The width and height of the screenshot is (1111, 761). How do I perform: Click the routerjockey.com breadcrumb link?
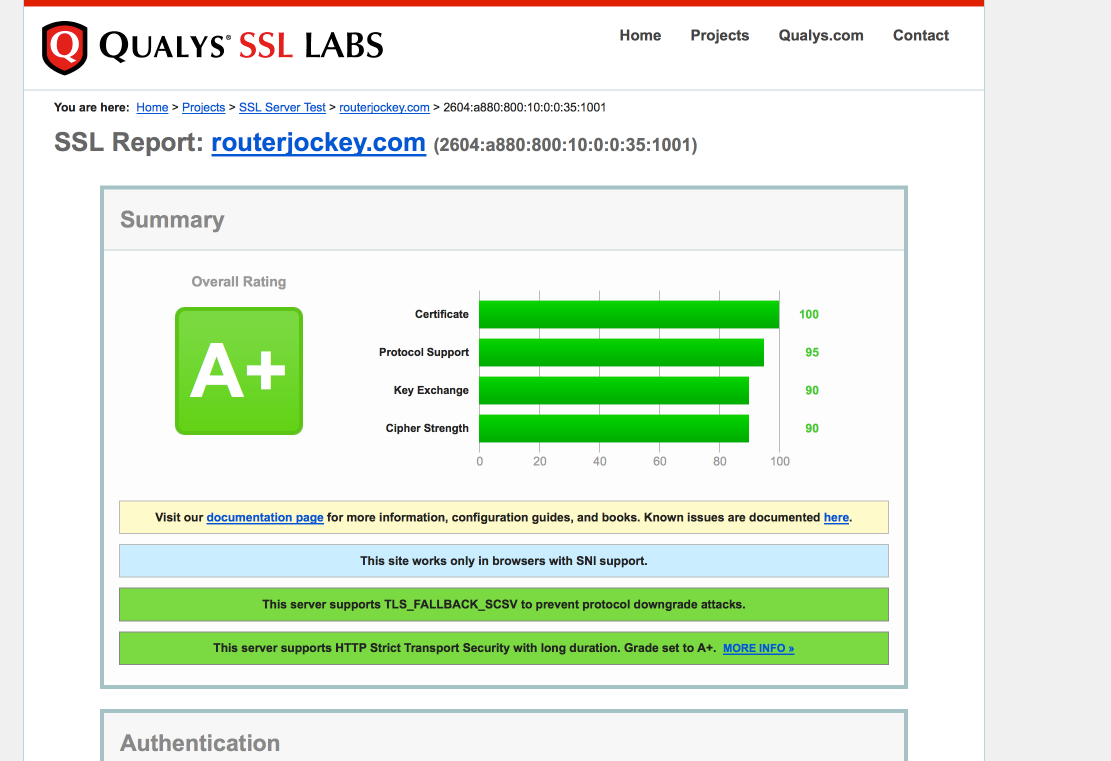pyautogui.click(x=384, y=107)
